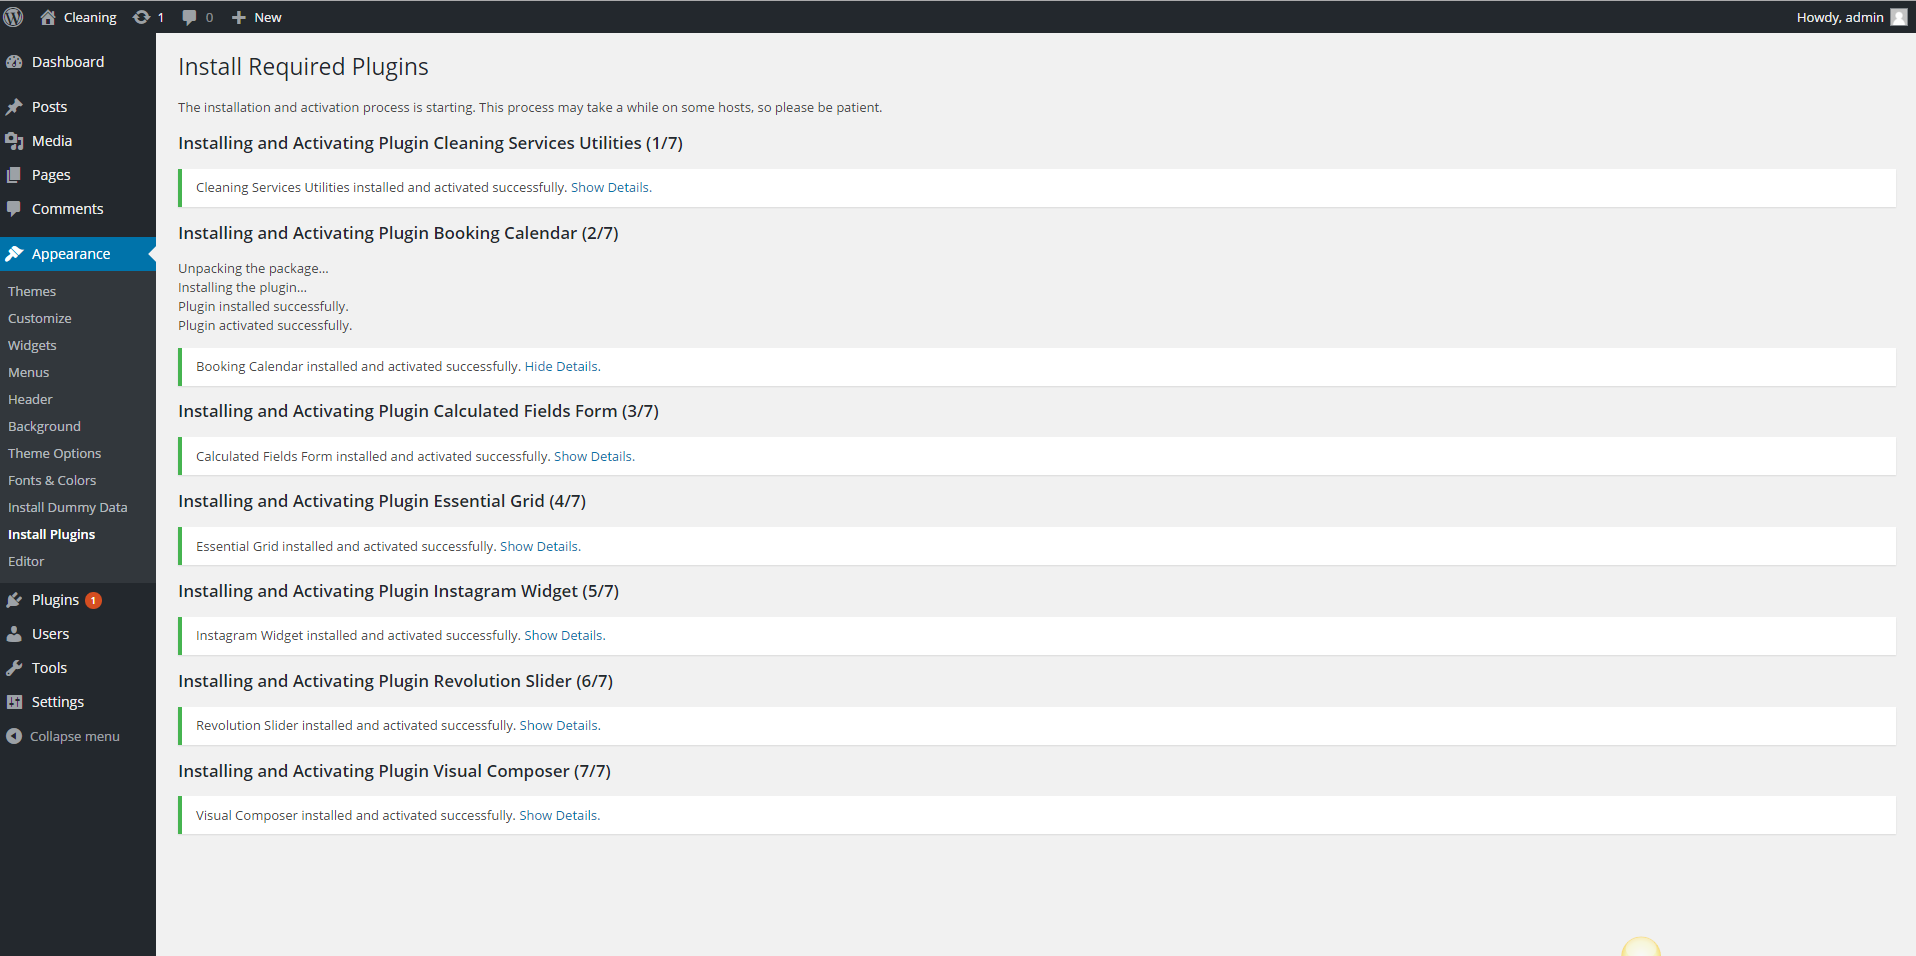Open the Customize submenu item

(x=40, y=318)
